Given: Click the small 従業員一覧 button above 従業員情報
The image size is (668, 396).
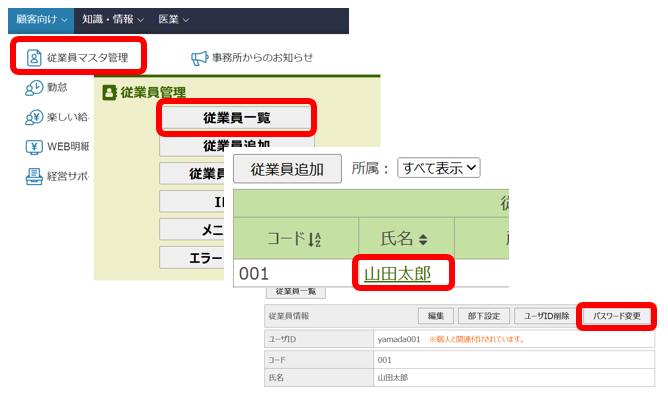Looking at the screenshot, I should 296,292.
